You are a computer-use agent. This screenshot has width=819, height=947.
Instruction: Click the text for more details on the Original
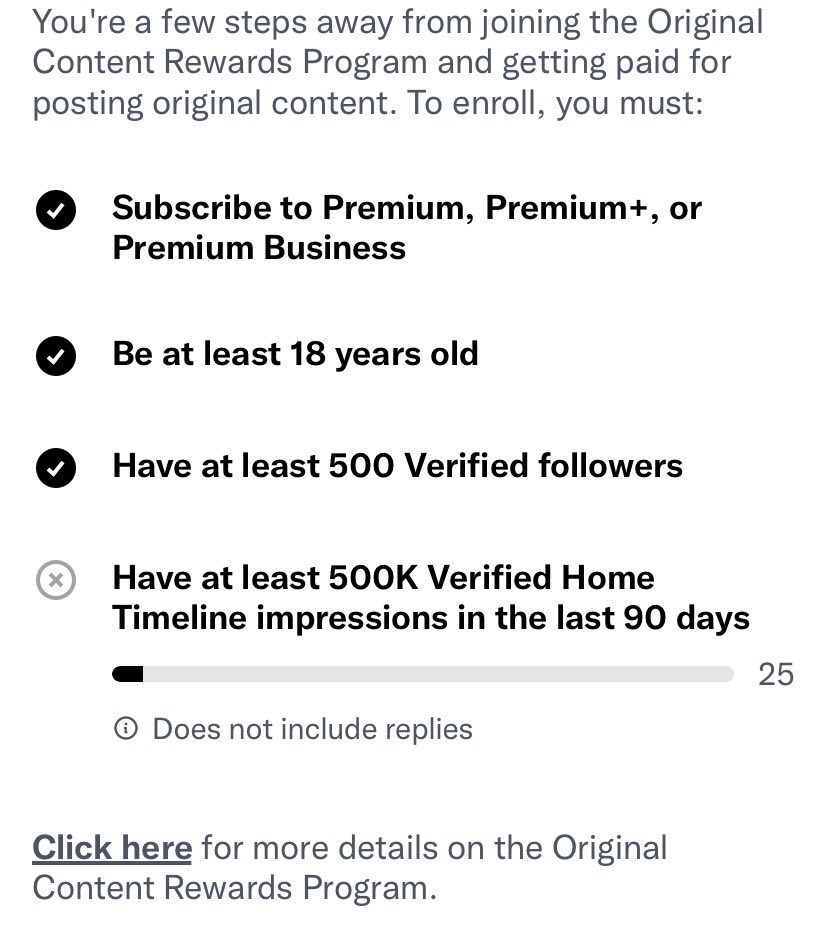(x=434, y=847)
